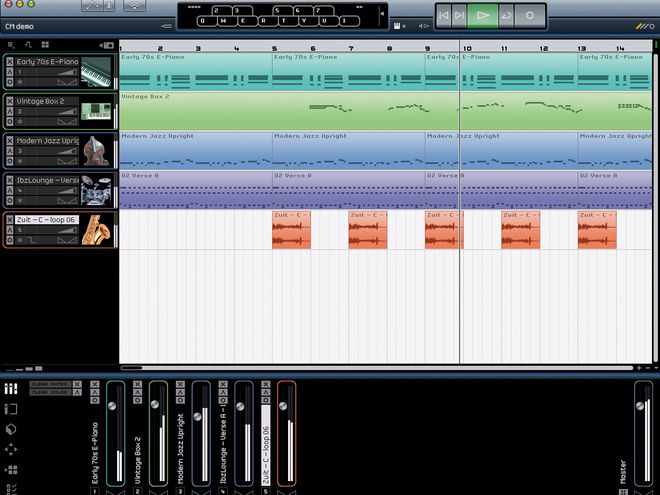Click the saxophone thumbnail on Zuit track
This screenshot has height=495, width=660.
point(96,230)
